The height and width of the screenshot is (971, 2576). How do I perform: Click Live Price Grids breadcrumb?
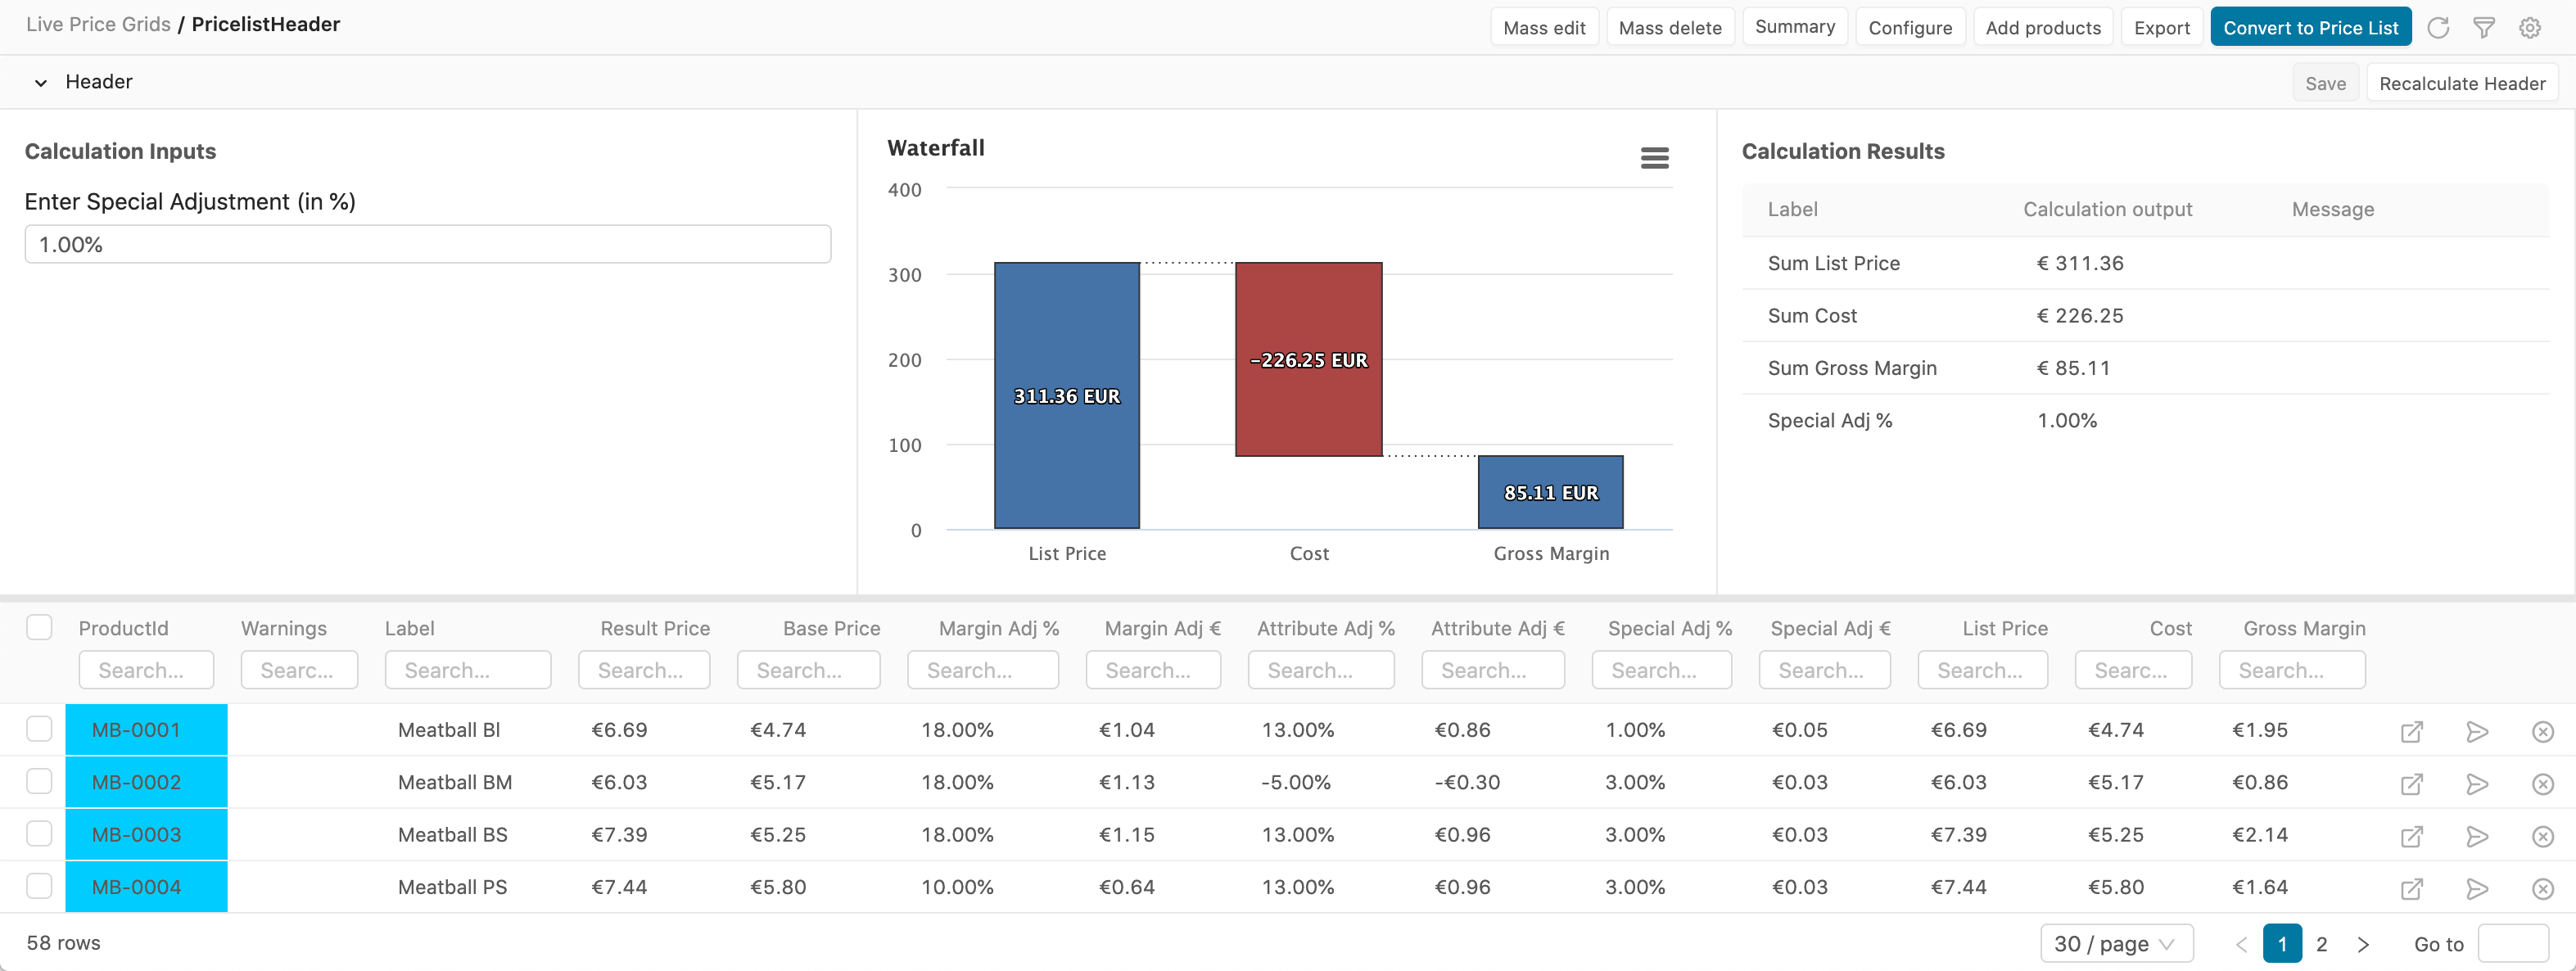coord(98,24)
